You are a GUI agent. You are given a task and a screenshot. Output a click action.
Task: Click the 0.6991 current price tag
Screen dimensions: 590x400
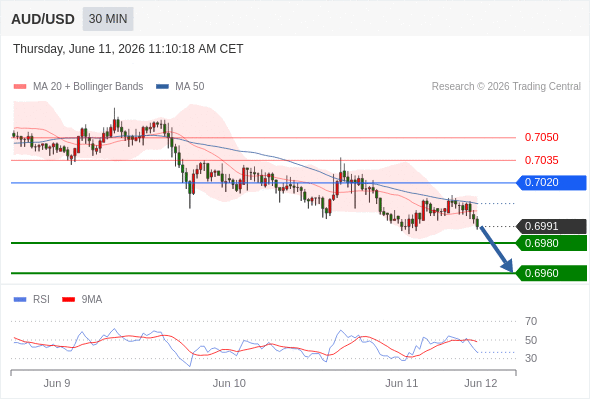tap(552, 227)
